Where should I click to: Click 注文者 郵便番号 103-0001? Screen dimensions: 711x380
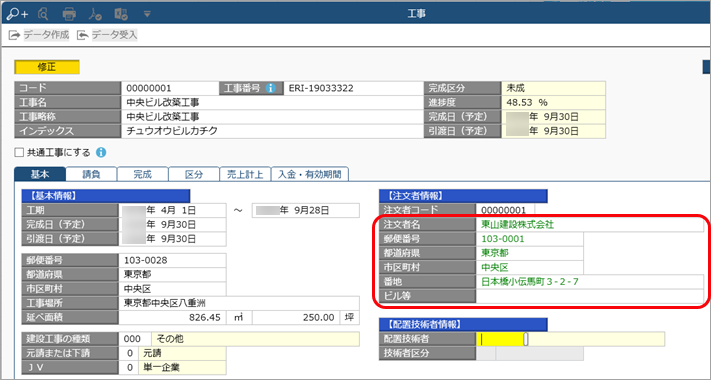pyautogui.click(x=530, y=239)
